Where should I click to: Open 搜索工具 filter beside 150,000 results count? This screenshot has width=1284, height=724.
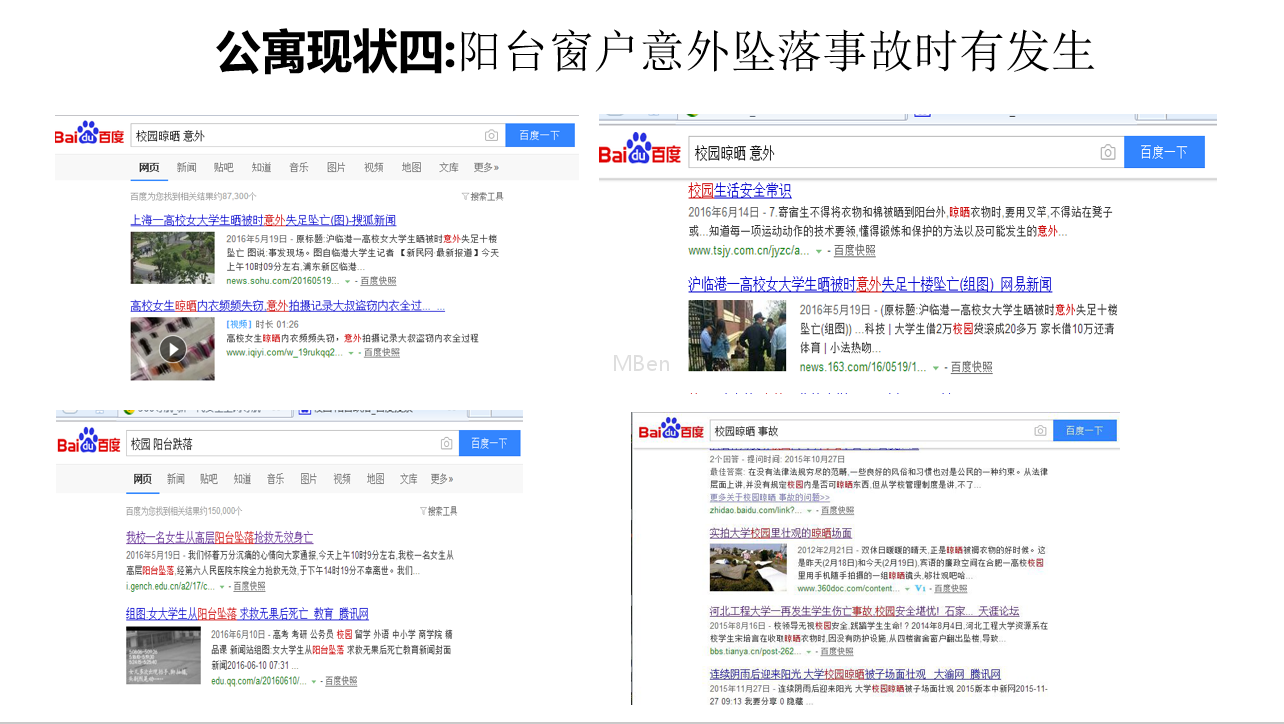pyautogui.click(x=438, y=511)
